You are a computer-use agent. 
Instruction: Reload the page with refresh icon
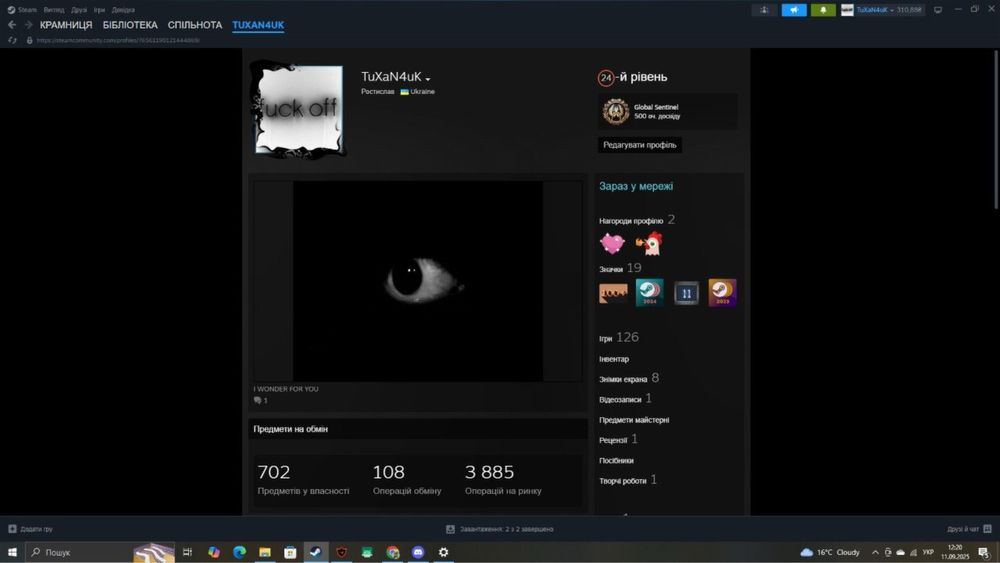pos(12,40)
